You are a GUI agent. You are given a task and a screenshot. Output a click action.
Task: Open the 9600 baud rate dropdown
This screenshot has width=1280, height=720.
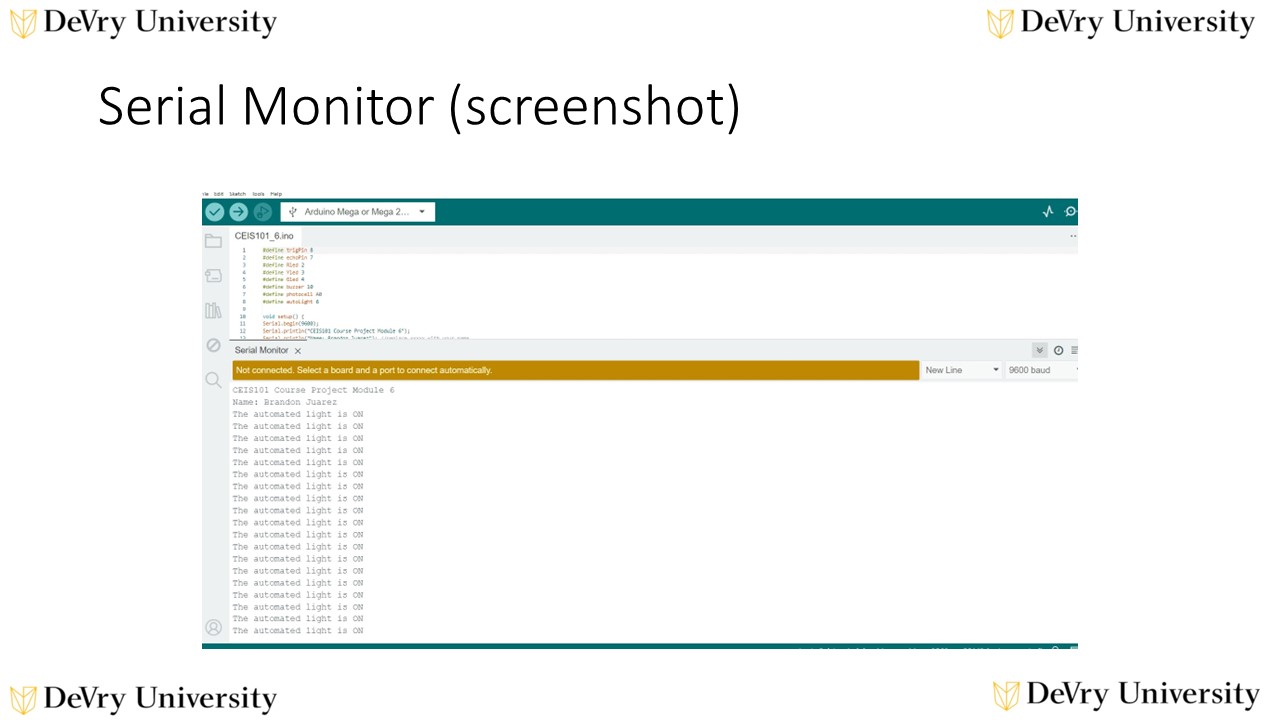coord(1042,370)
